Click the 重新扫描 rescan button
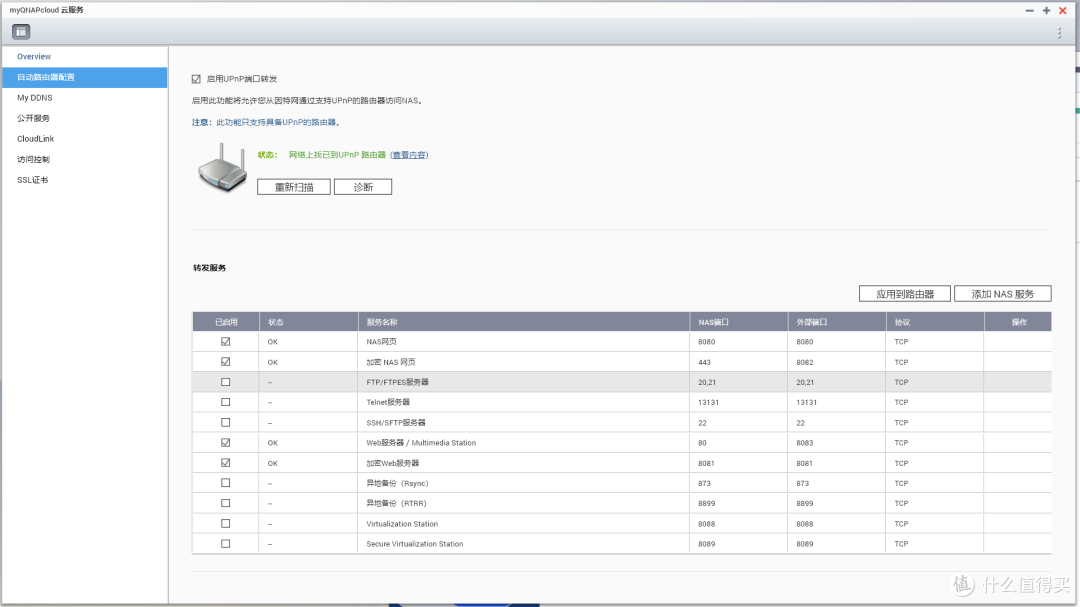 point(293,187)
